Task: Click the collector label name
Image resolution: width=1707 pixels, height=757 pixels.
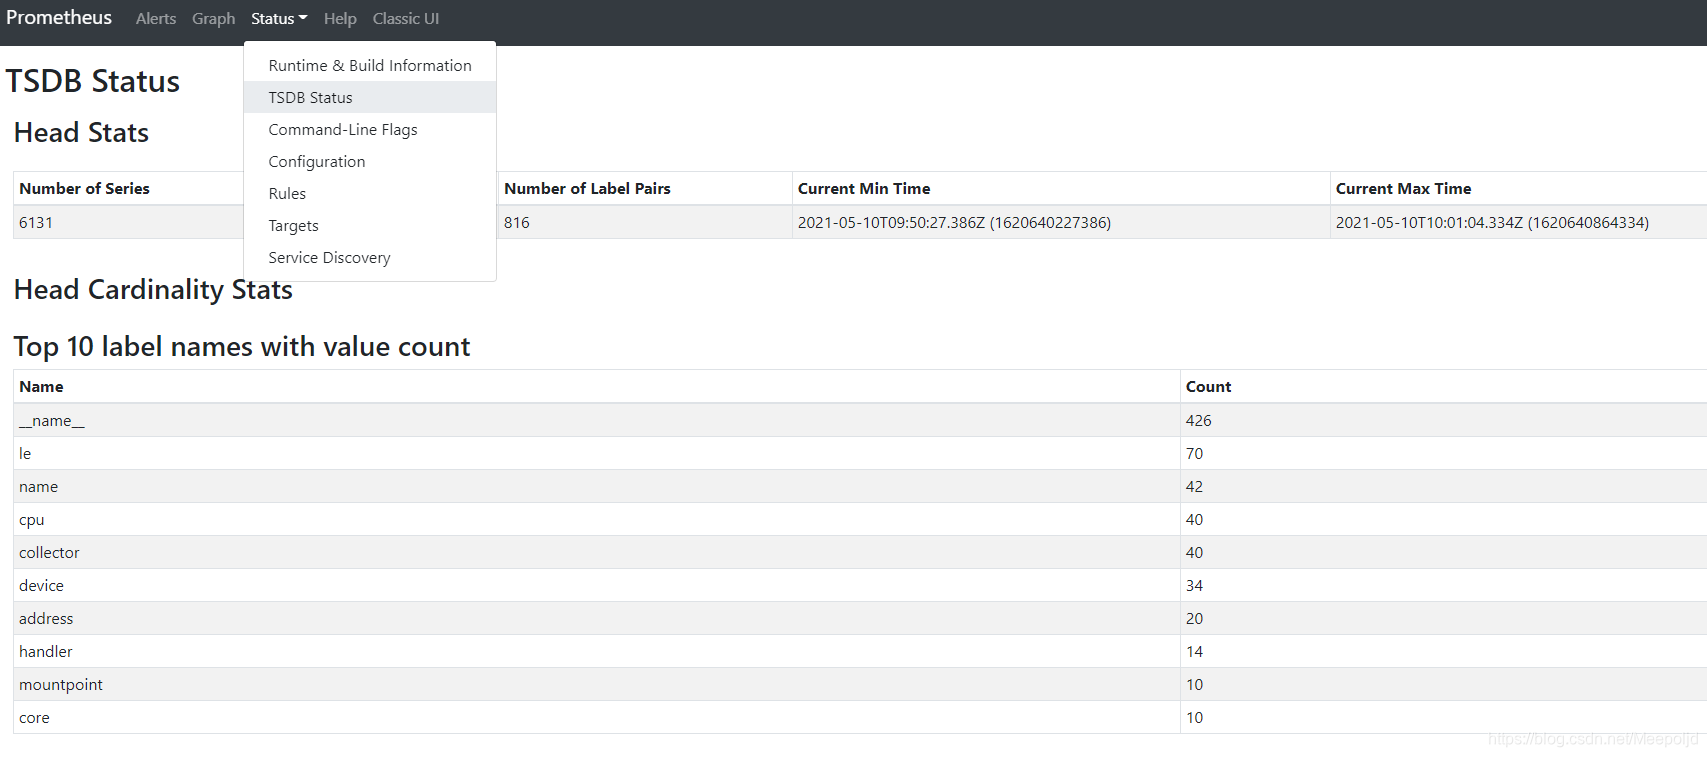Action: 49,552
